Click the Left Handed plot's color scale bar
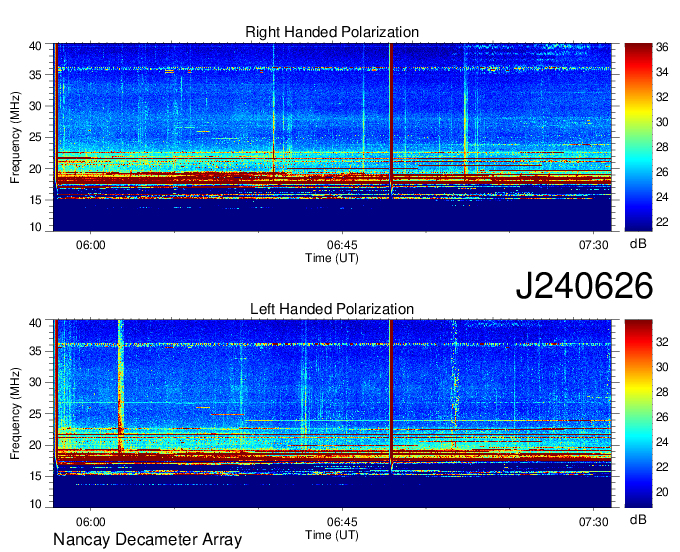 (638, 414)
